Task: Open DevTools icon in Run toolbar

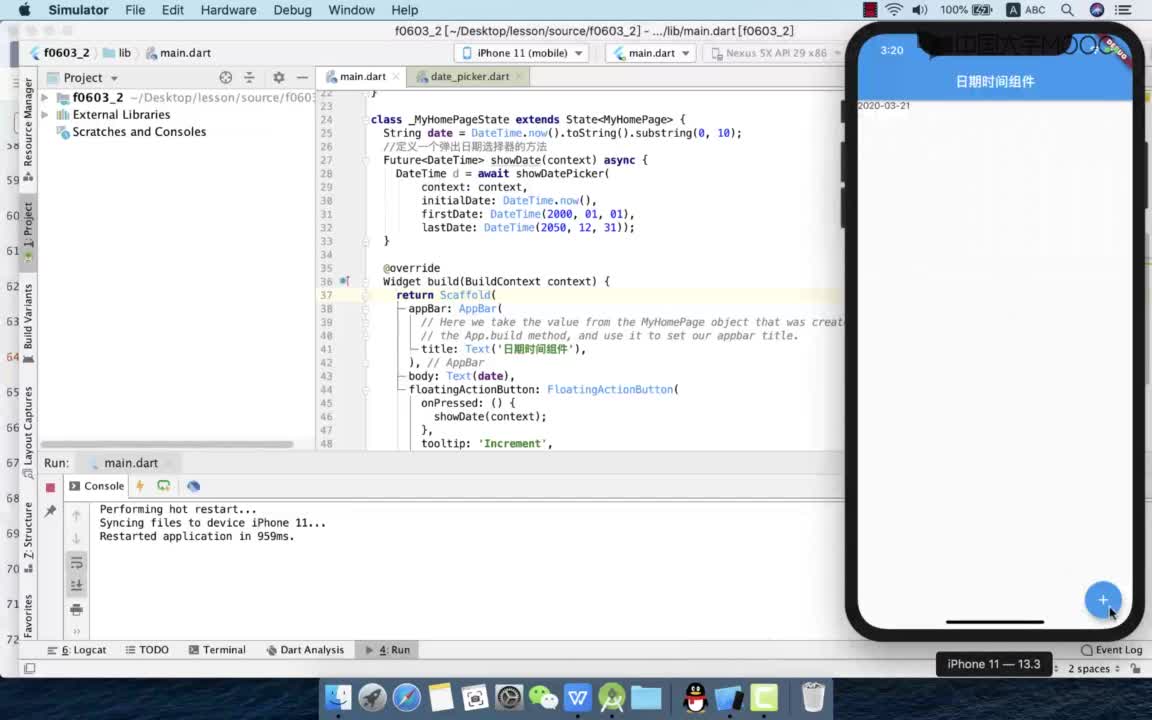Action: [193, 486]
